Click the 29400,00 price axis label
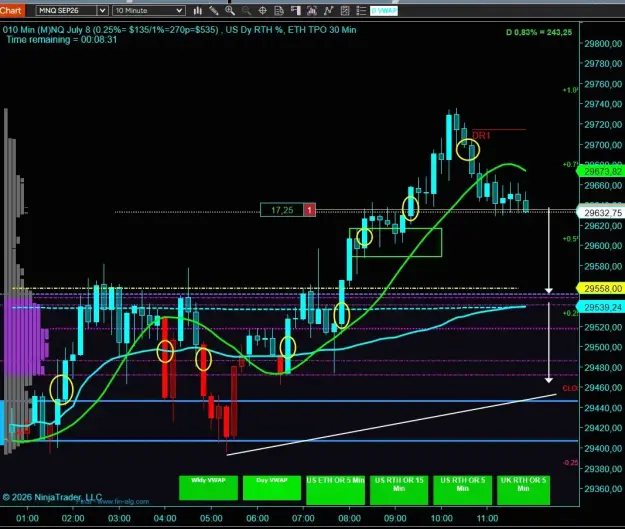The width and height of the screenshot is (625, 529). click(603, 448)
